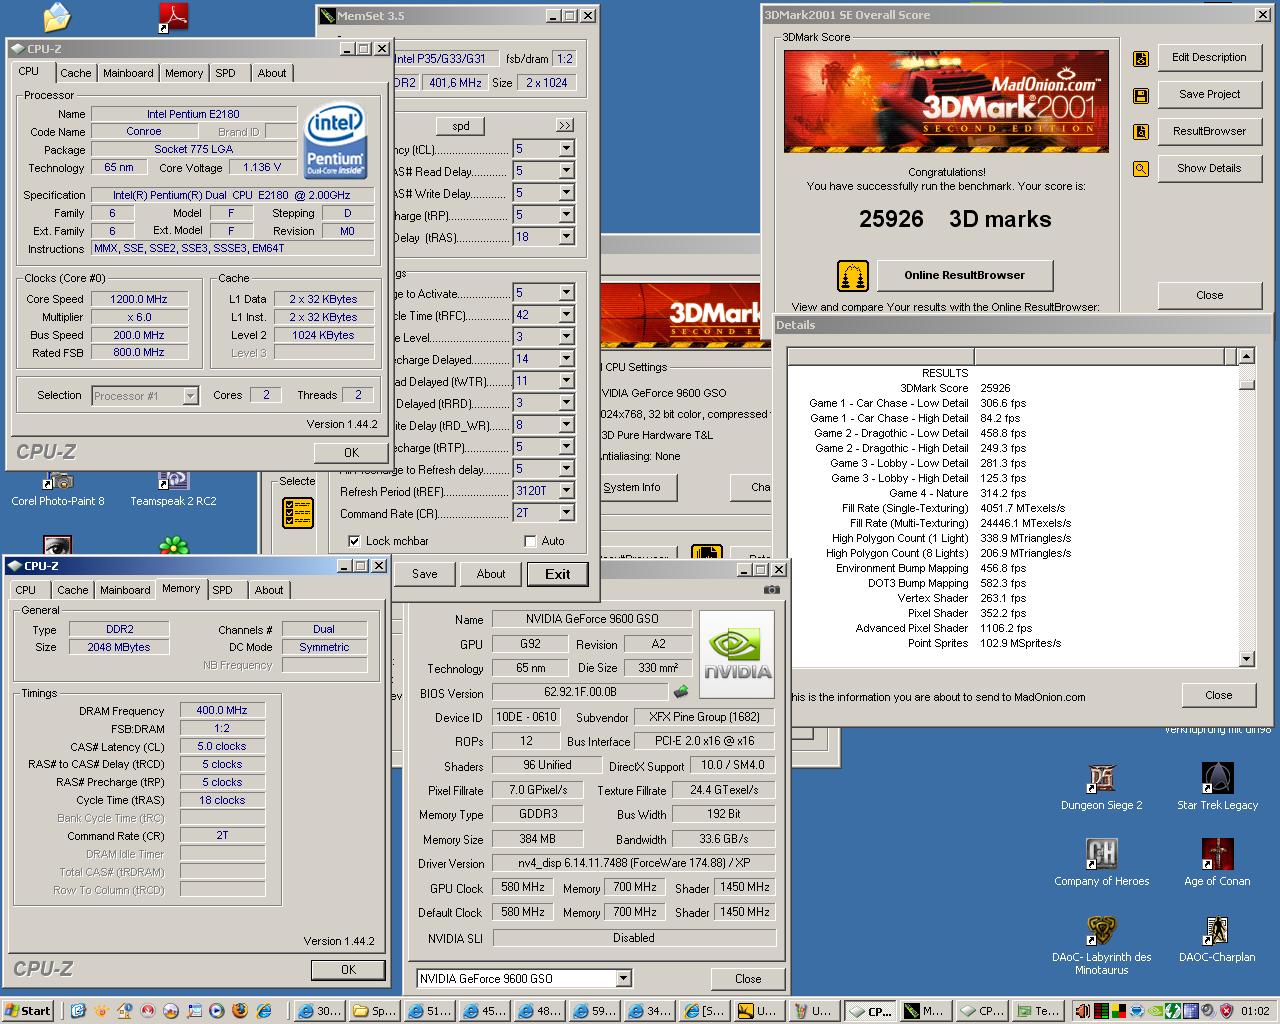This screenshot has width=1280, height=1024.
Task: Open About tab in CPU-Z memory timings window
Action: [x=269, y=590]
